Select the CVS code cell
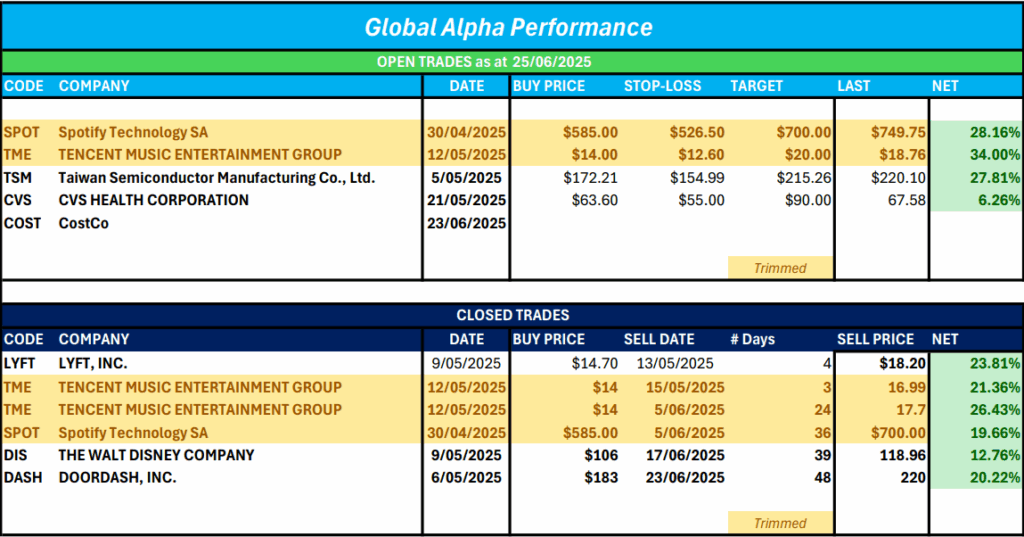 coord(18,200)
